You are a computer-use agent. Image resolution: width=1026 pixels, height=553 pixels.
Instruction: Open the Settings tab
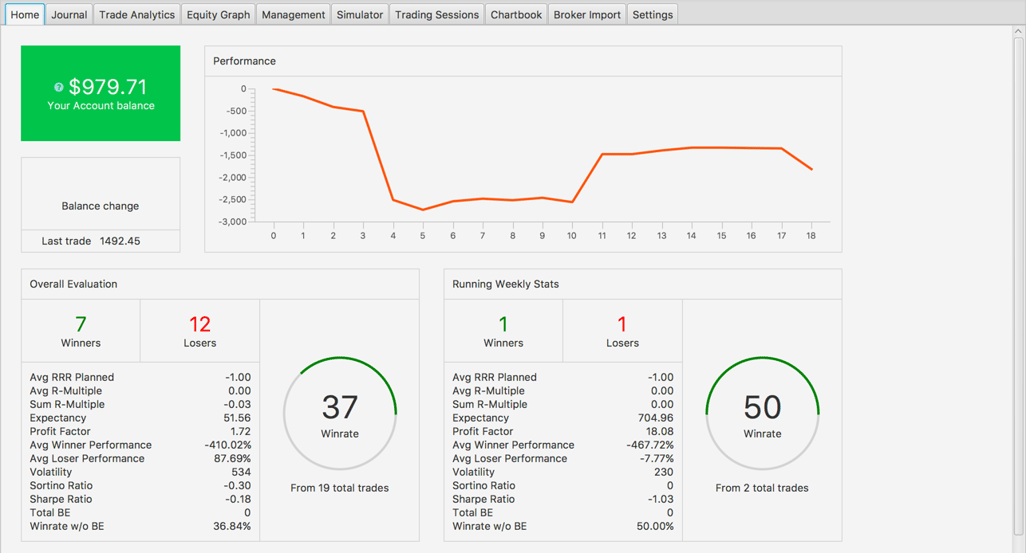(x=652, y=14)
